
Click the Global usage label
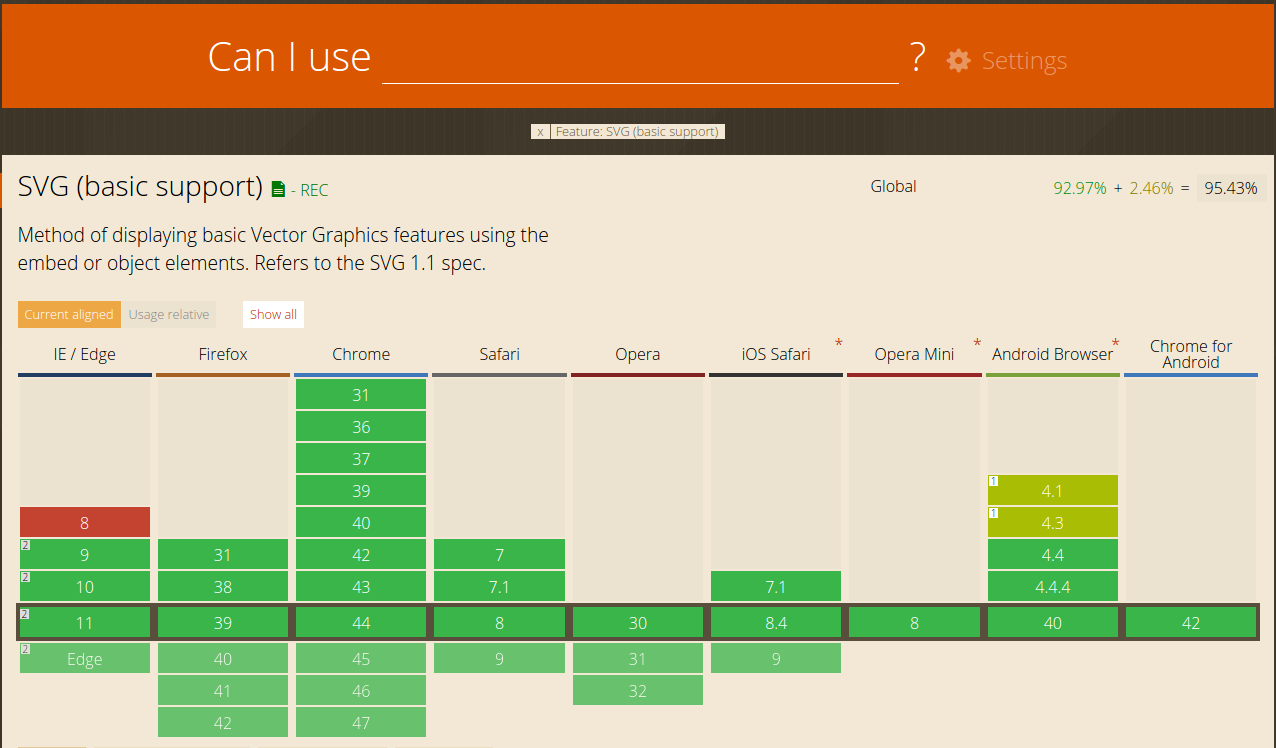[x=893, y=186]
